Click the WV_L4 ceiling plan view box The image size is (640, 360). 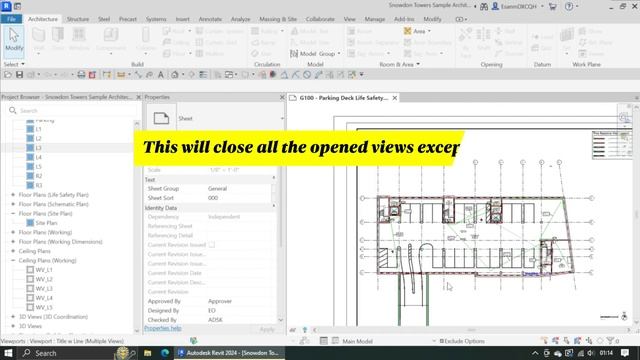(x=30, y=298)
